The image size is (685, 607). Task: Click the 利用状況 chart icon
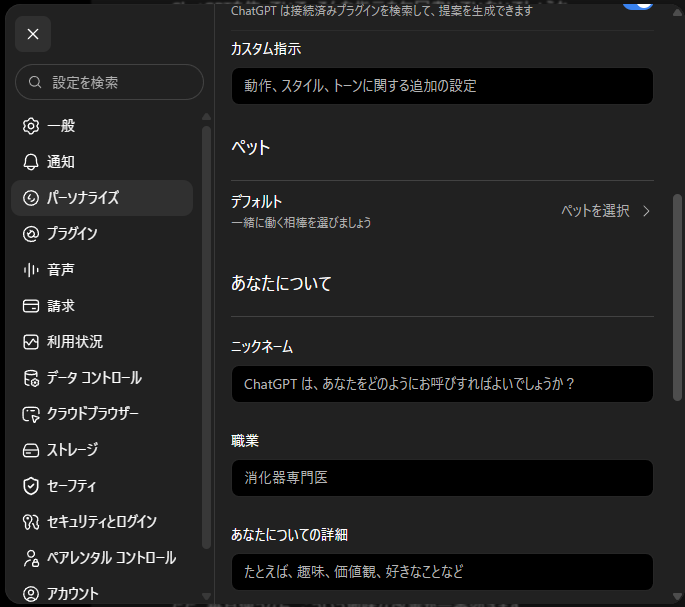pyautogui.click(x=31, y=342)
